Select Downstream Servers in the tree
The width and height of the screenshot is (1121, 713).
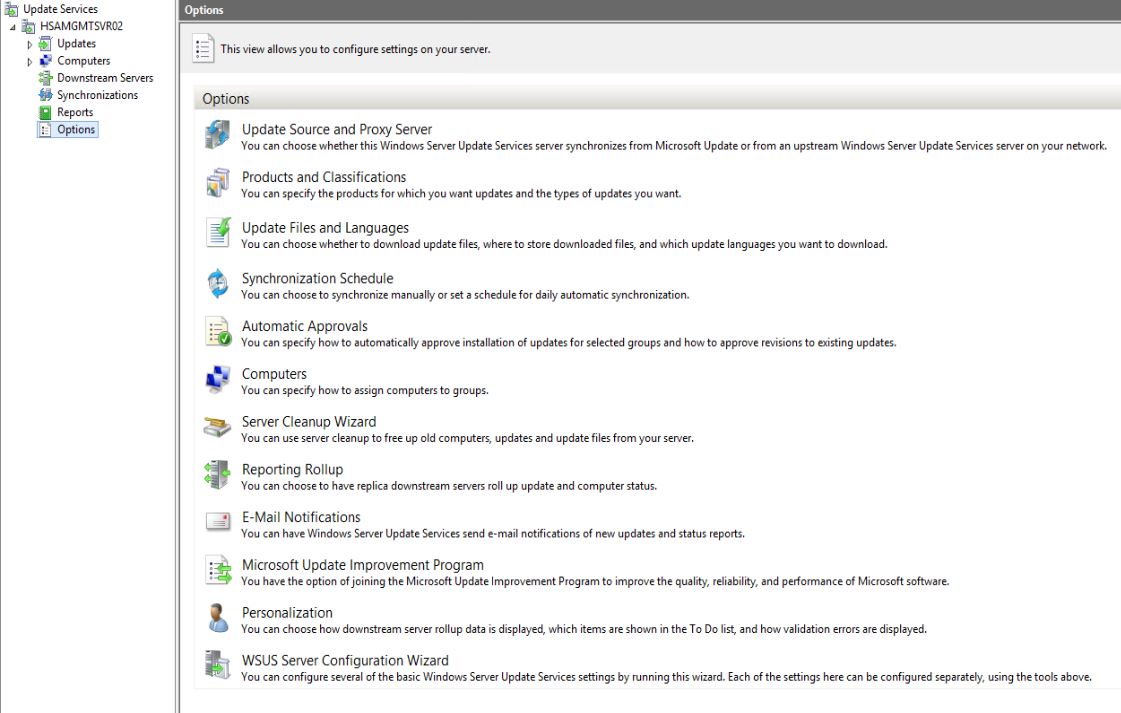(105, 78)
